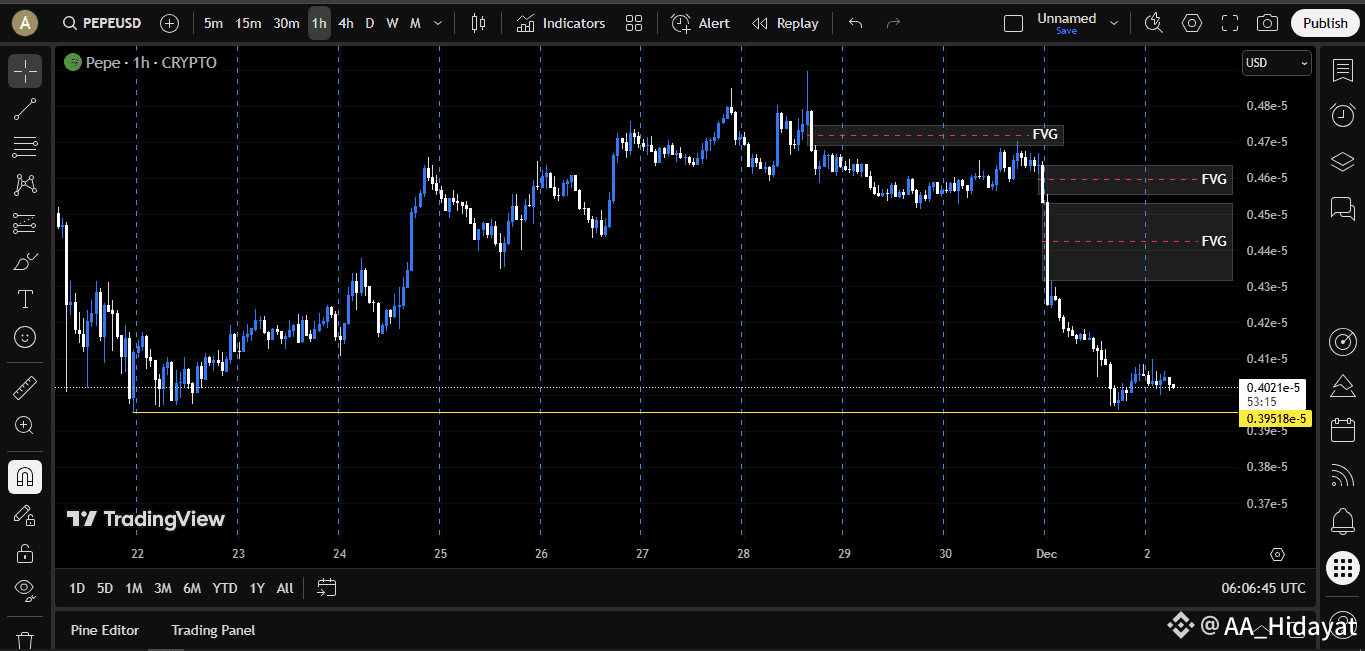
Task: Start bar Replay mode
Action: tap(785, 23)
